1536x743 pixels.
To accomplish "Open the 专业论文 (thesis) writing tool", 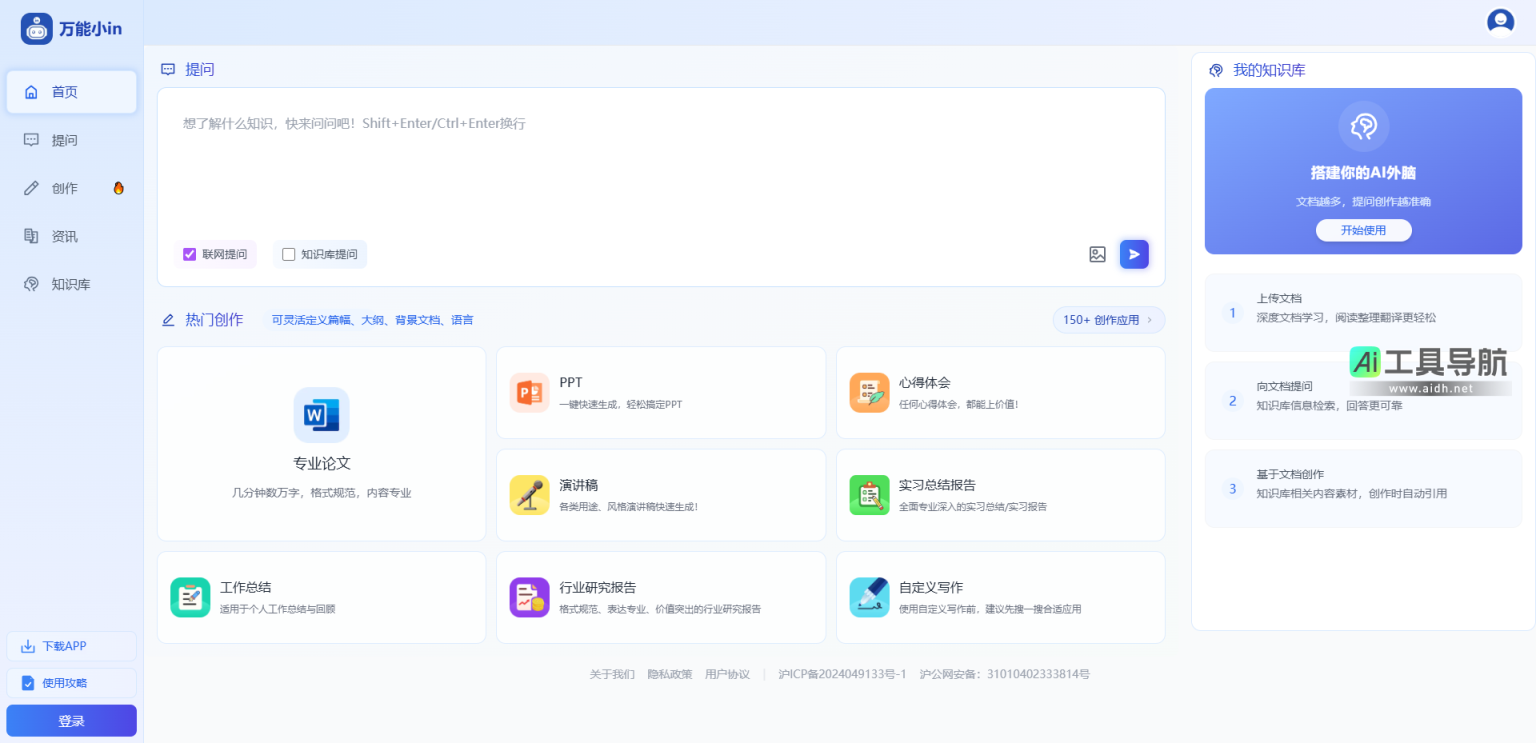I will 321,444.
